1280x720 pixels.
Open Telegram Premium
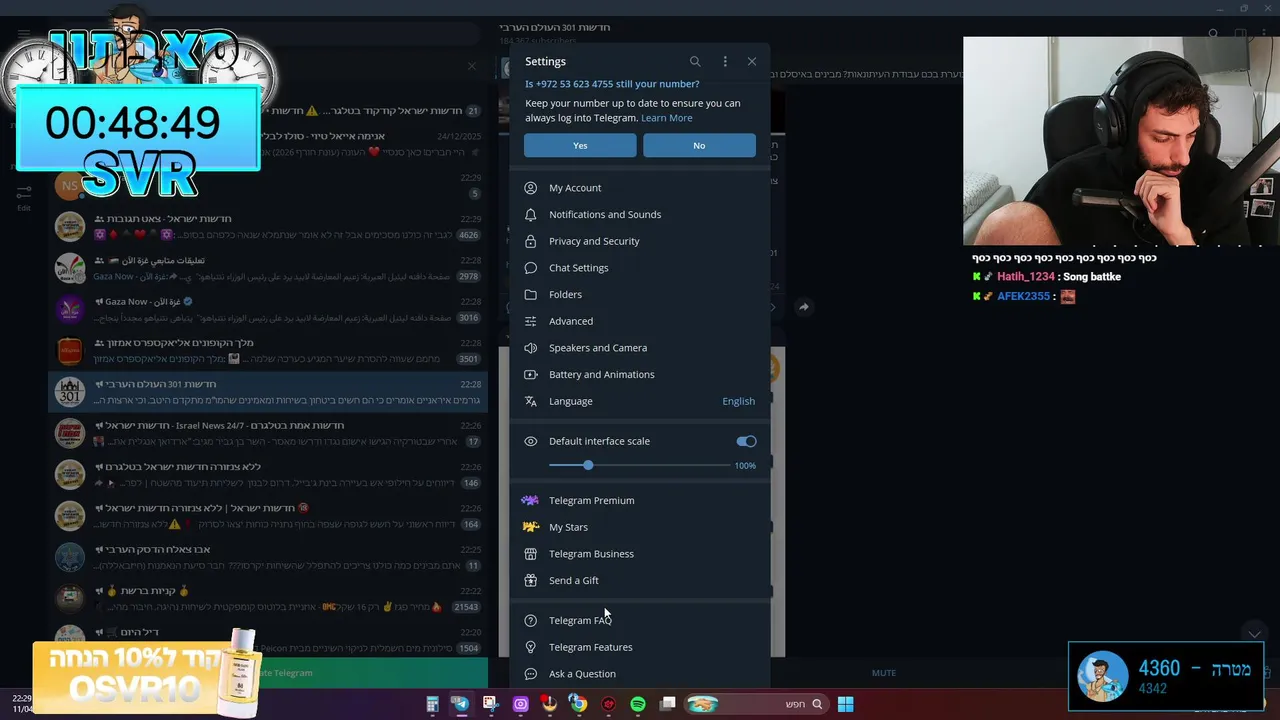click(x=640, y=500)
